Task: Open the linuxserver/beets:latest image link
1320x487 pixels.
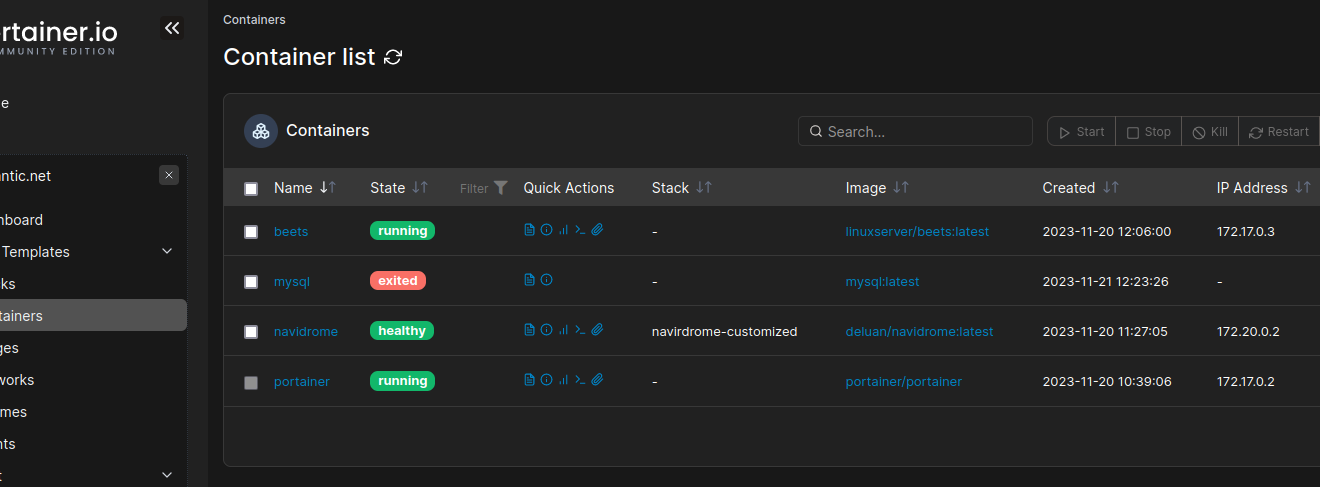Action: (x=917, y=231)
